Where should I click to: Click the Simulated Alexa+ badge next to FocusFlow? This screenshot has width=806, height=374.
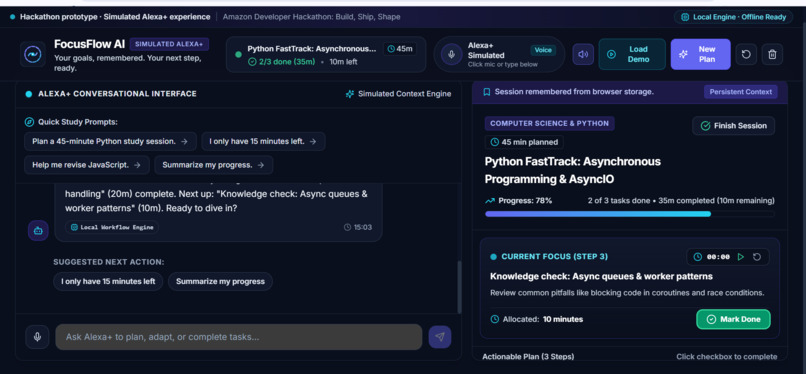[169, 44]
